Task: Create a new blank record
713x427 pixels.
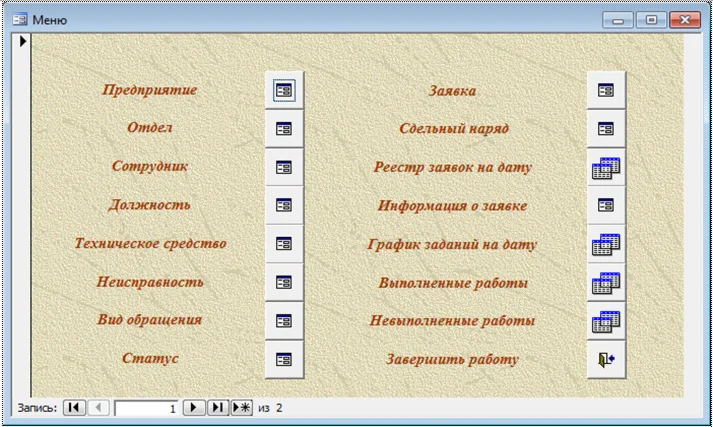Action: click(x=241, y=407)
